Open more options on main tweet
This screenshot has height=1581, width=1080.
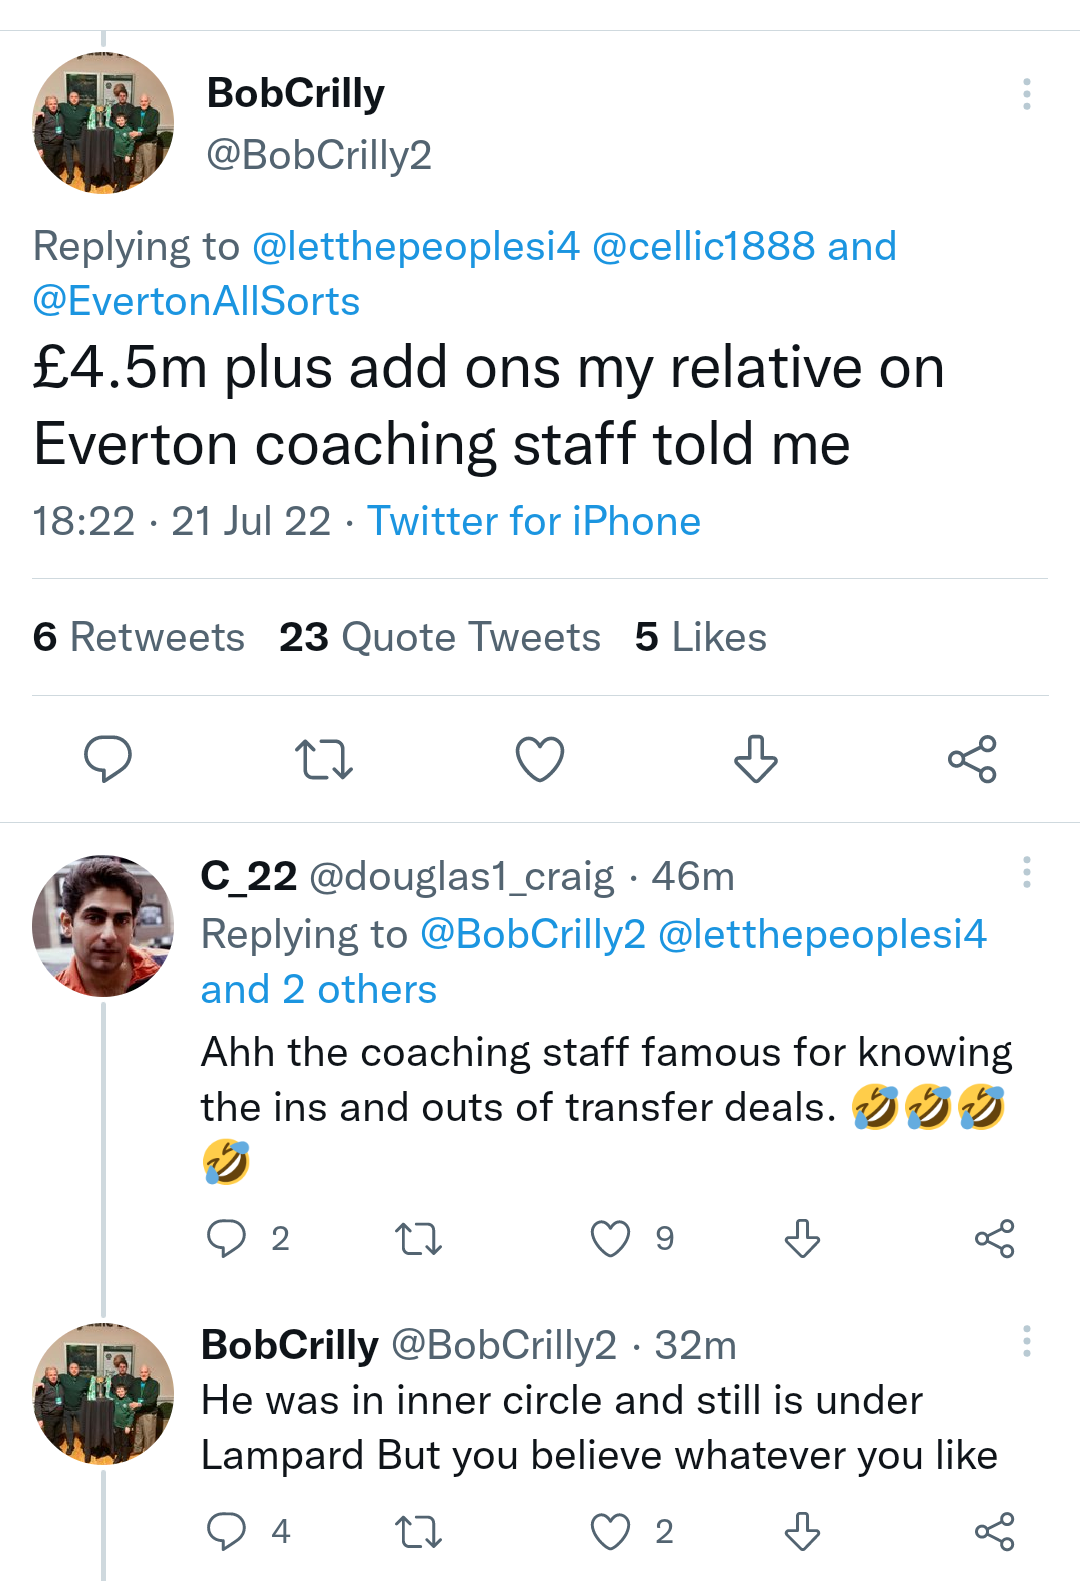[x=1026, y=94]
